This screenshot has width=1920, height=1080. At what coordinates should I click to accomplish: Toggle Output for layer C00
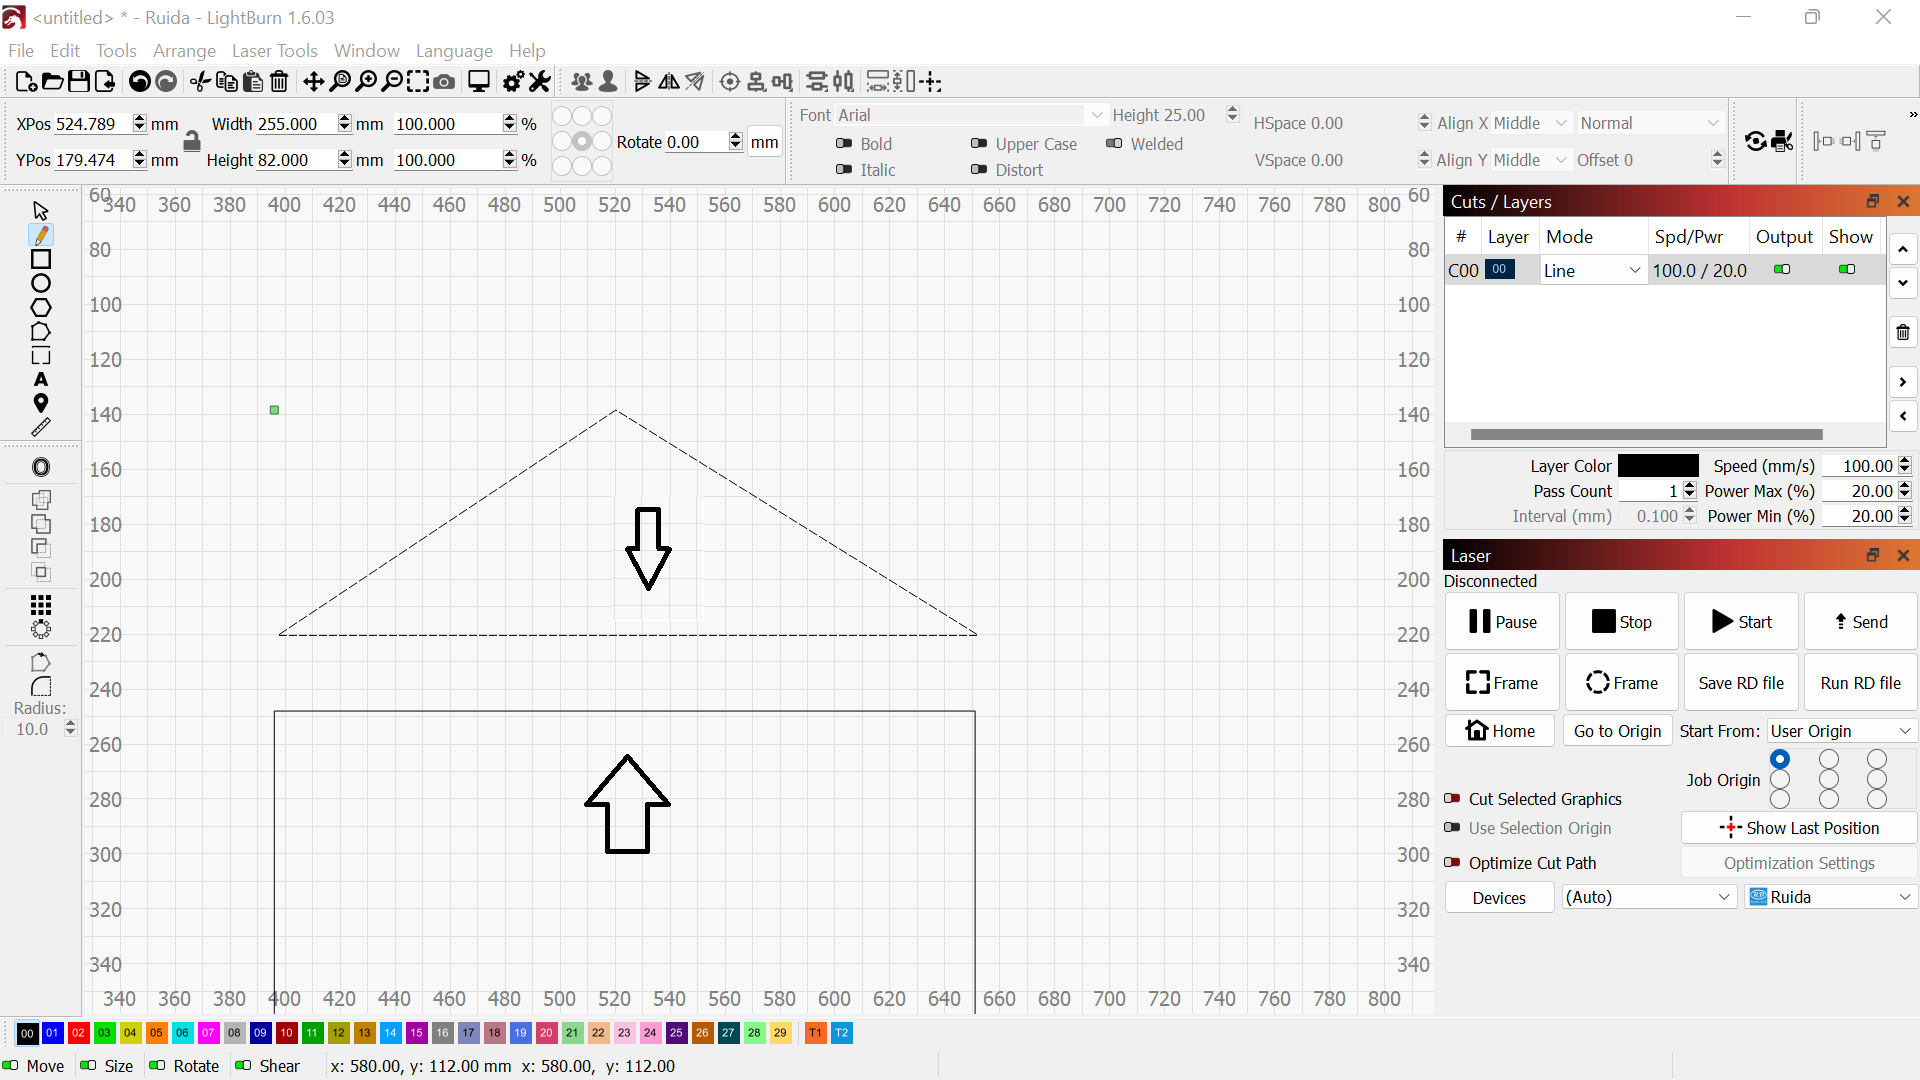(1782, 270)
